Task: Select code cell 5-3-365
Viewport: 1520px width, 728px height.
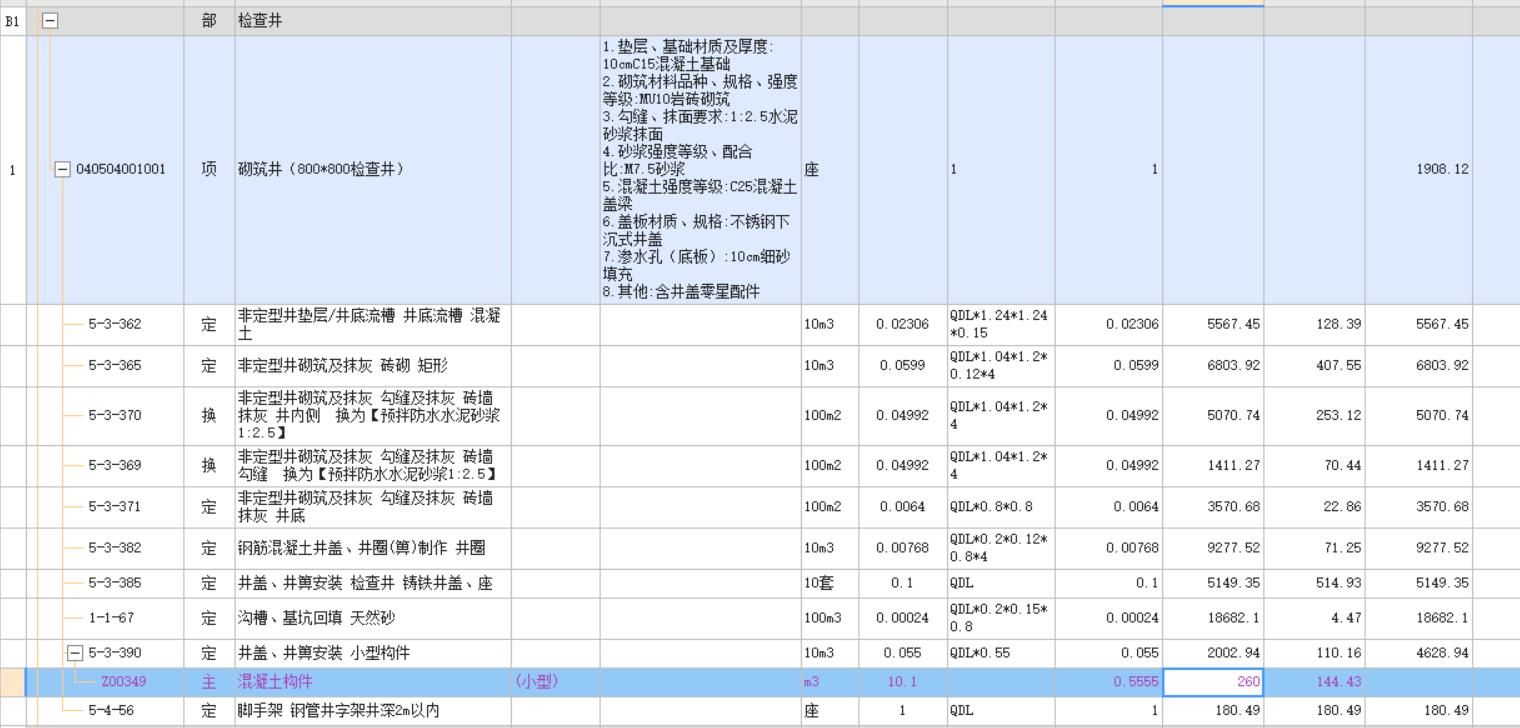Action: (115, 366)
